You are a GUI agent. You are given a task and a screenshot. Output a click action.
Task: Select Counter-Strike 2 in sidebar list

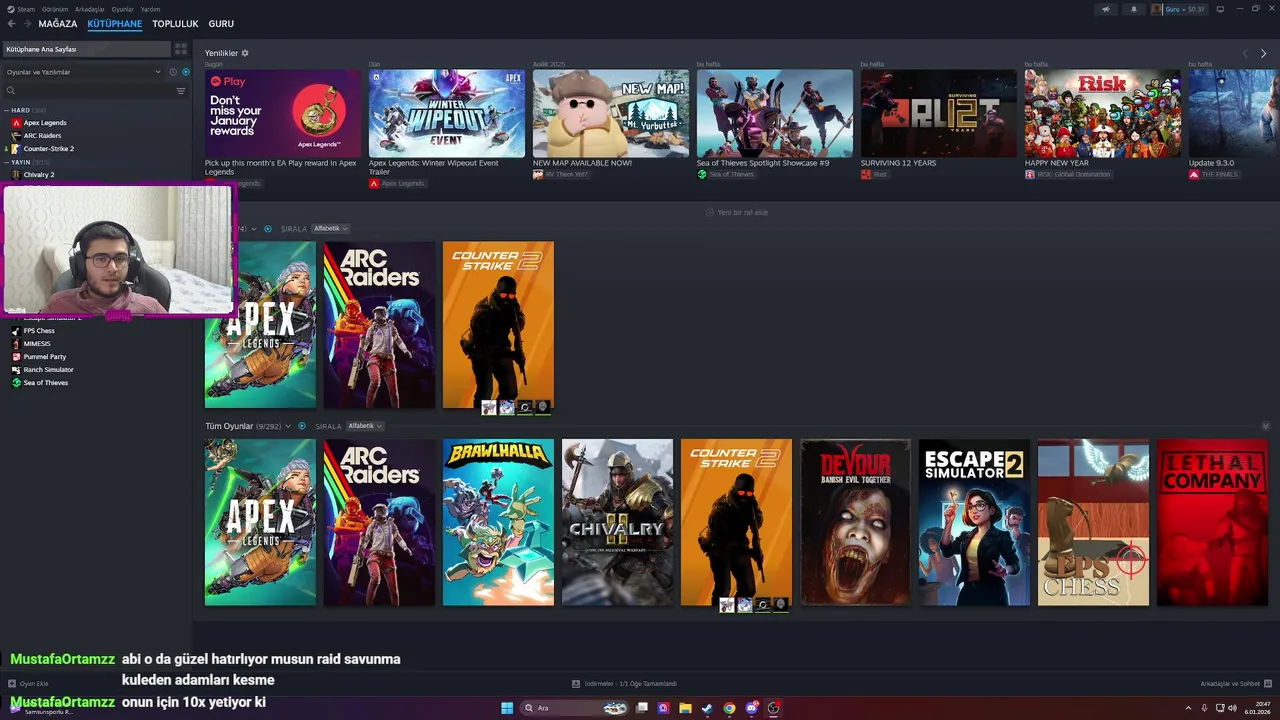click(x=48, y=149)
